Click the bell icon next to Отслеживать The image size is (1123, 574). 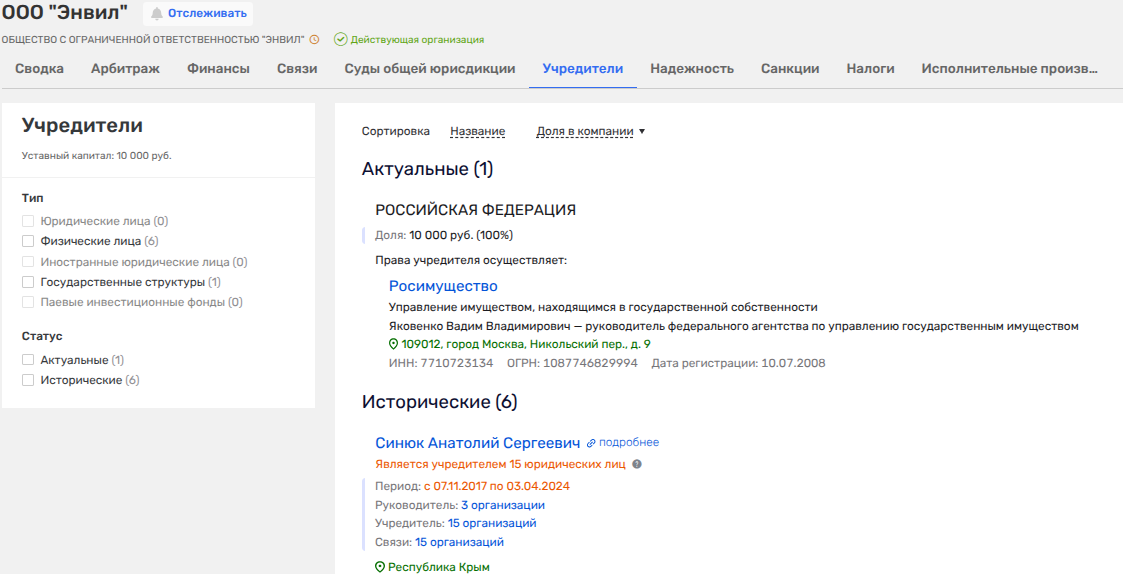(157, 14)
